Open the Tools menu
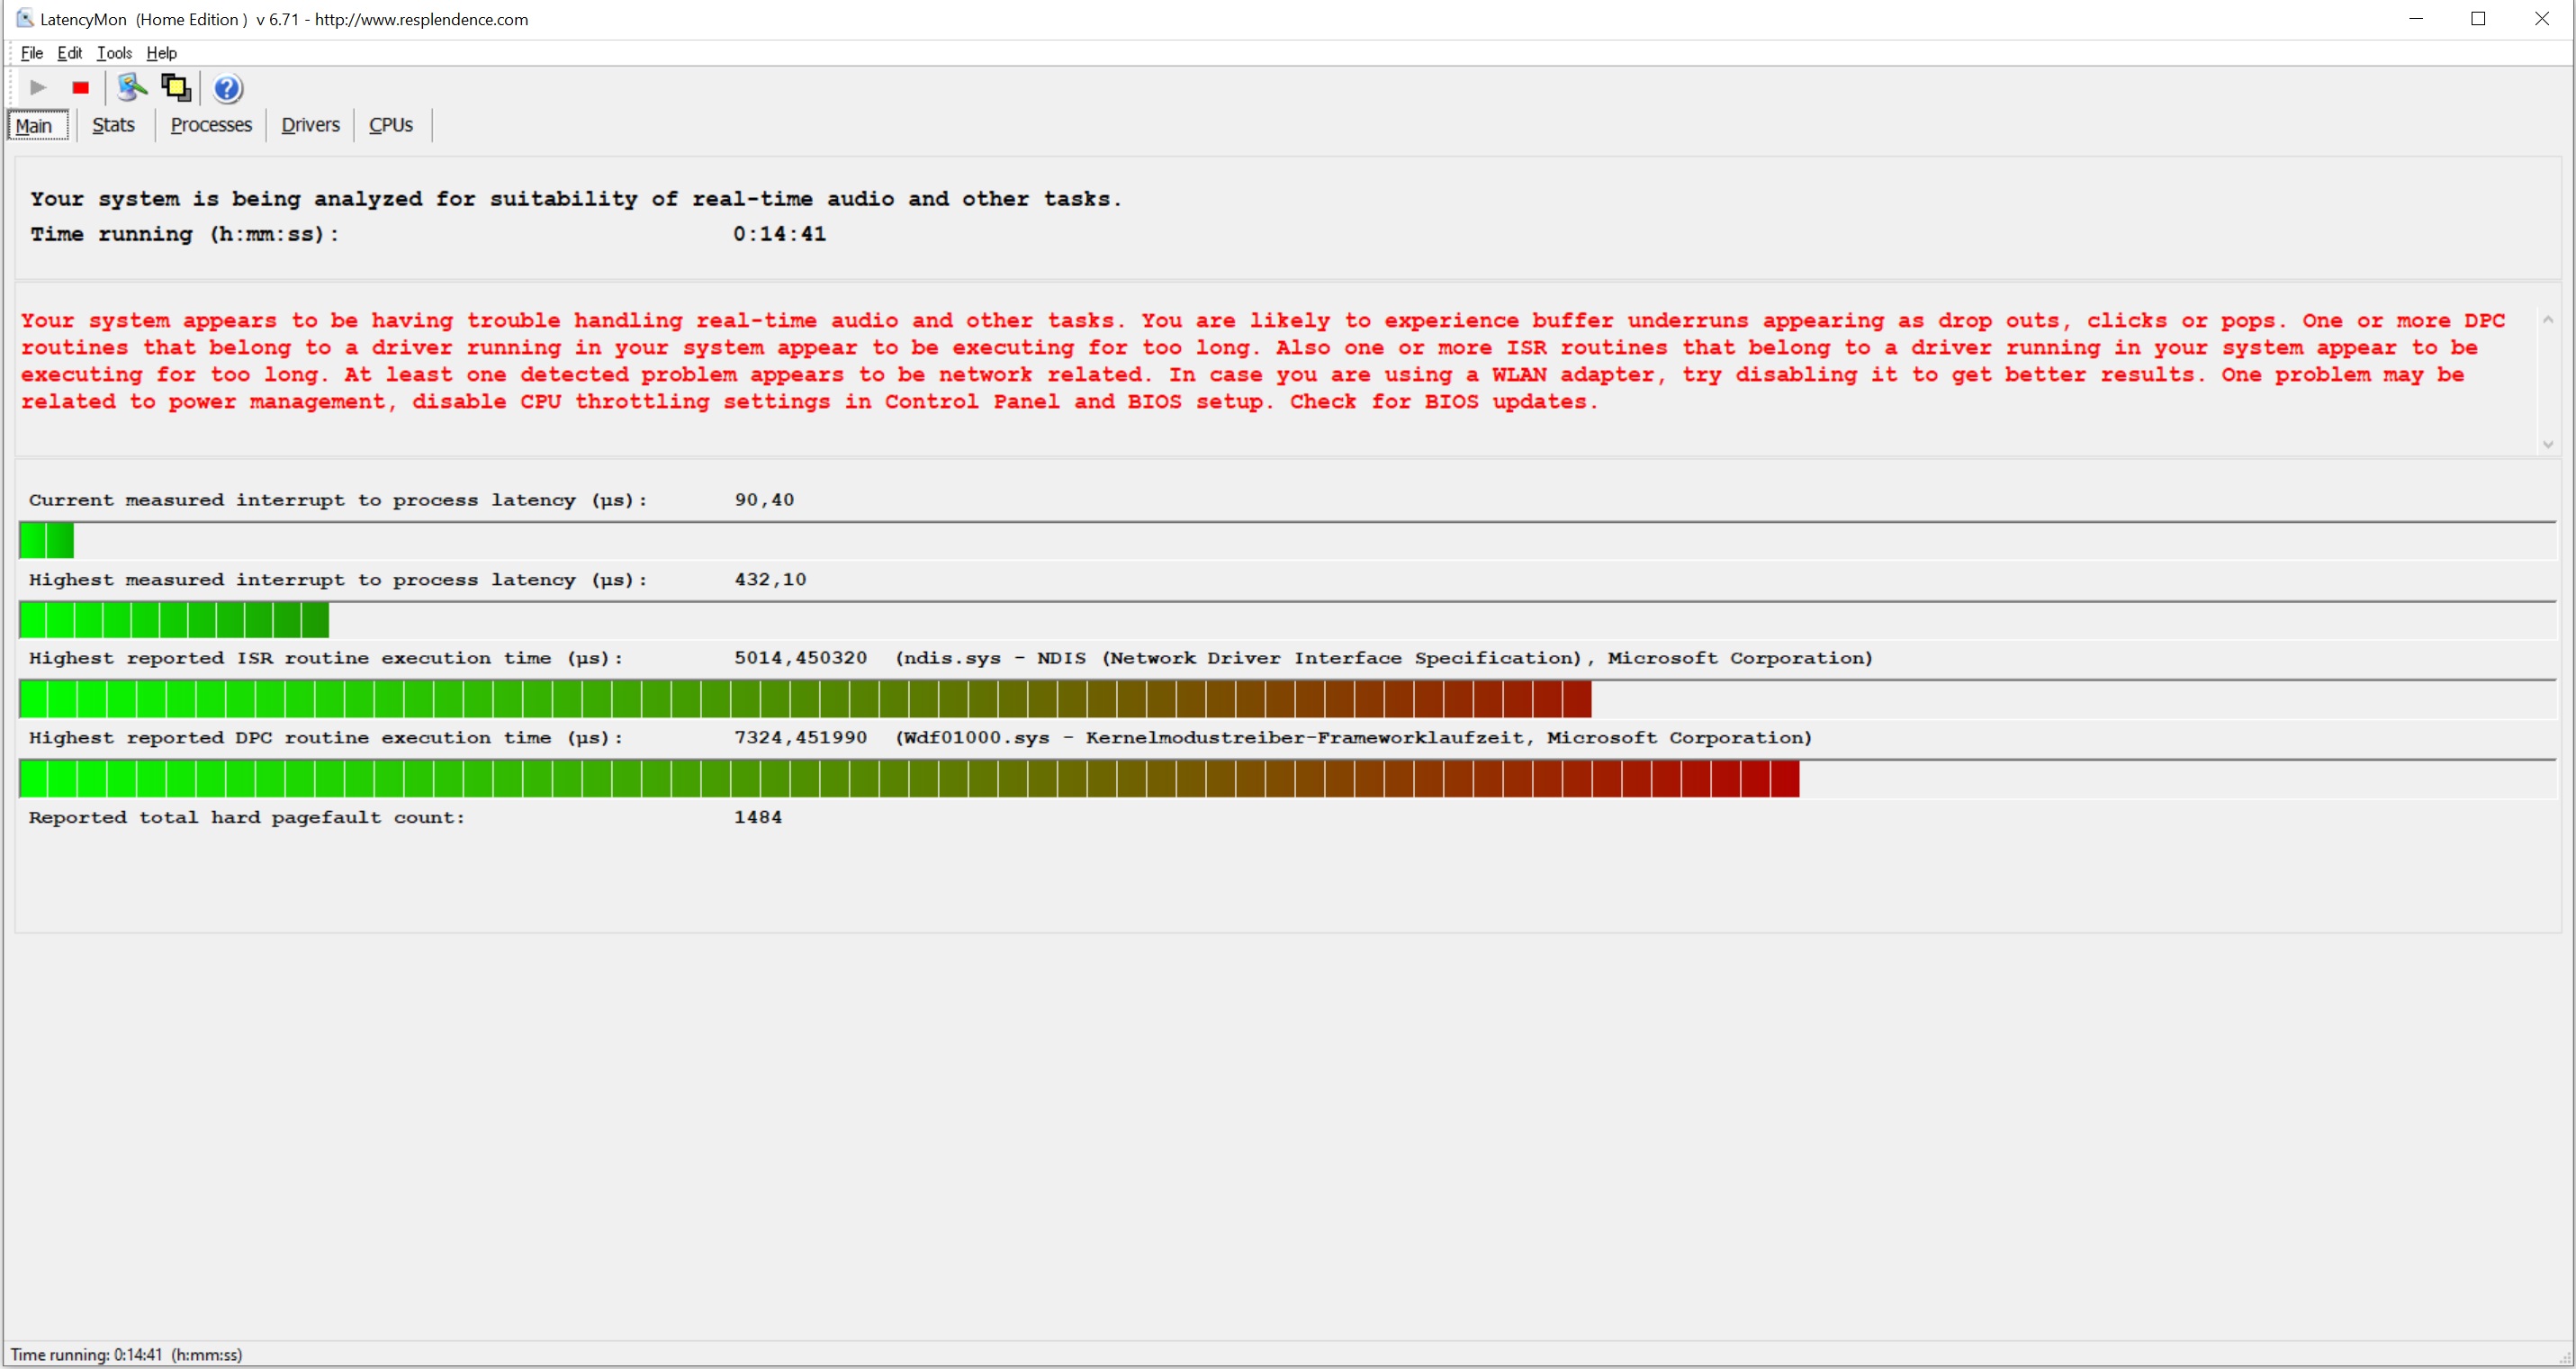Viewport: 2576px width, 1369px height. pyautogui.click(x=114, y=53)
